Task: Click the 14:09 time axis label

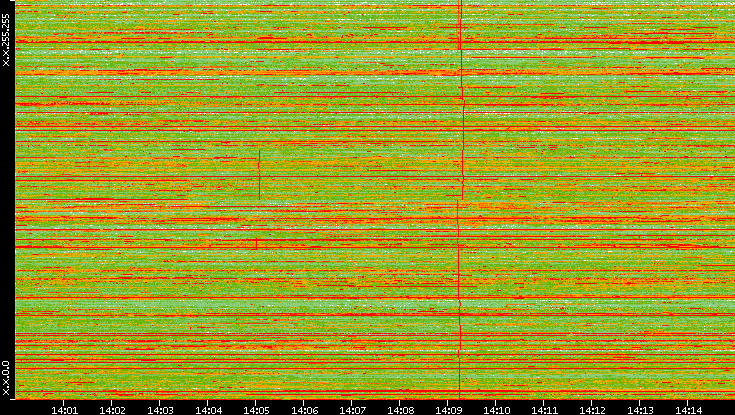Action: pos(448,410)
